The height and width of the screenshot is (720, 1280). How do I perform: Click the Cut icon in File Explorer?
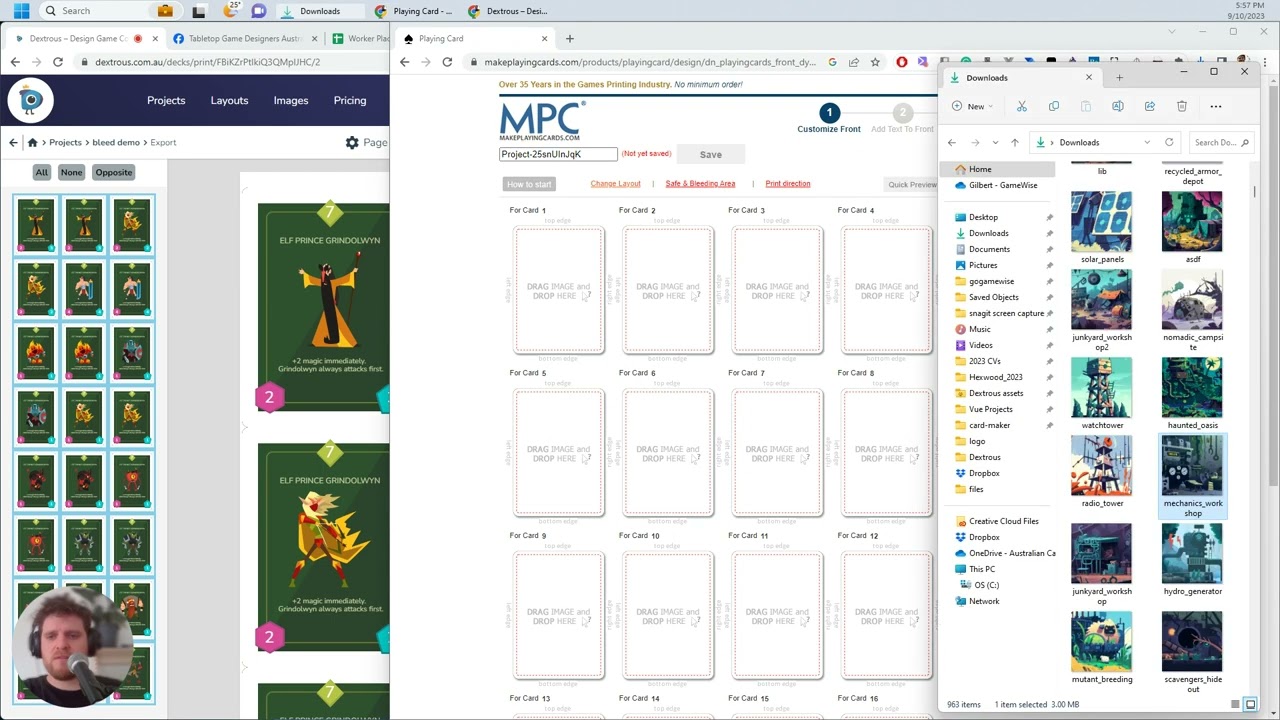(x=1022, y=106)
